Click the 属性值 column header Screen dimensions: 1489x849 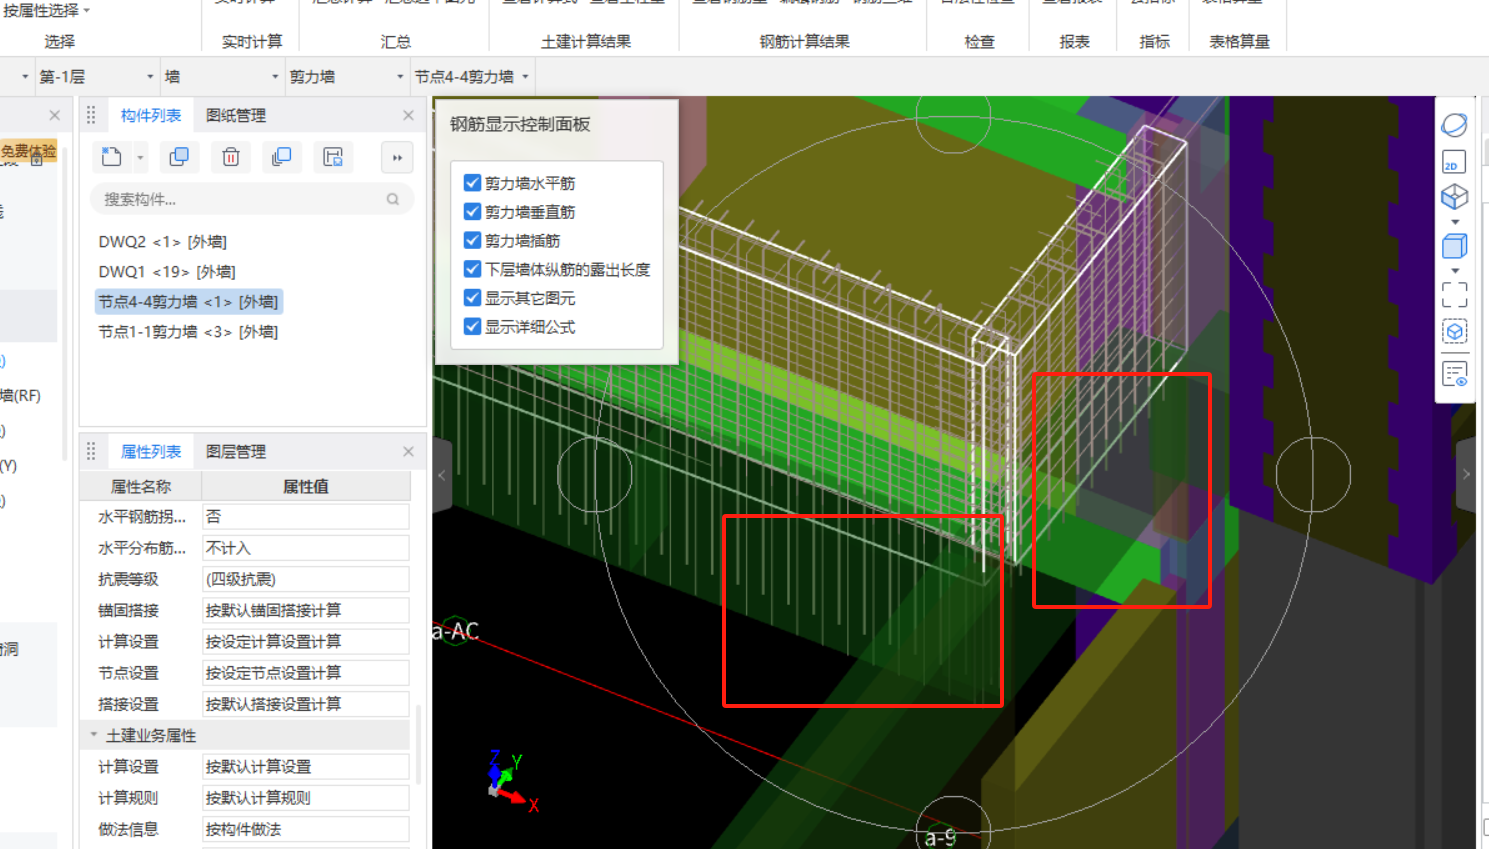(306, 486)
